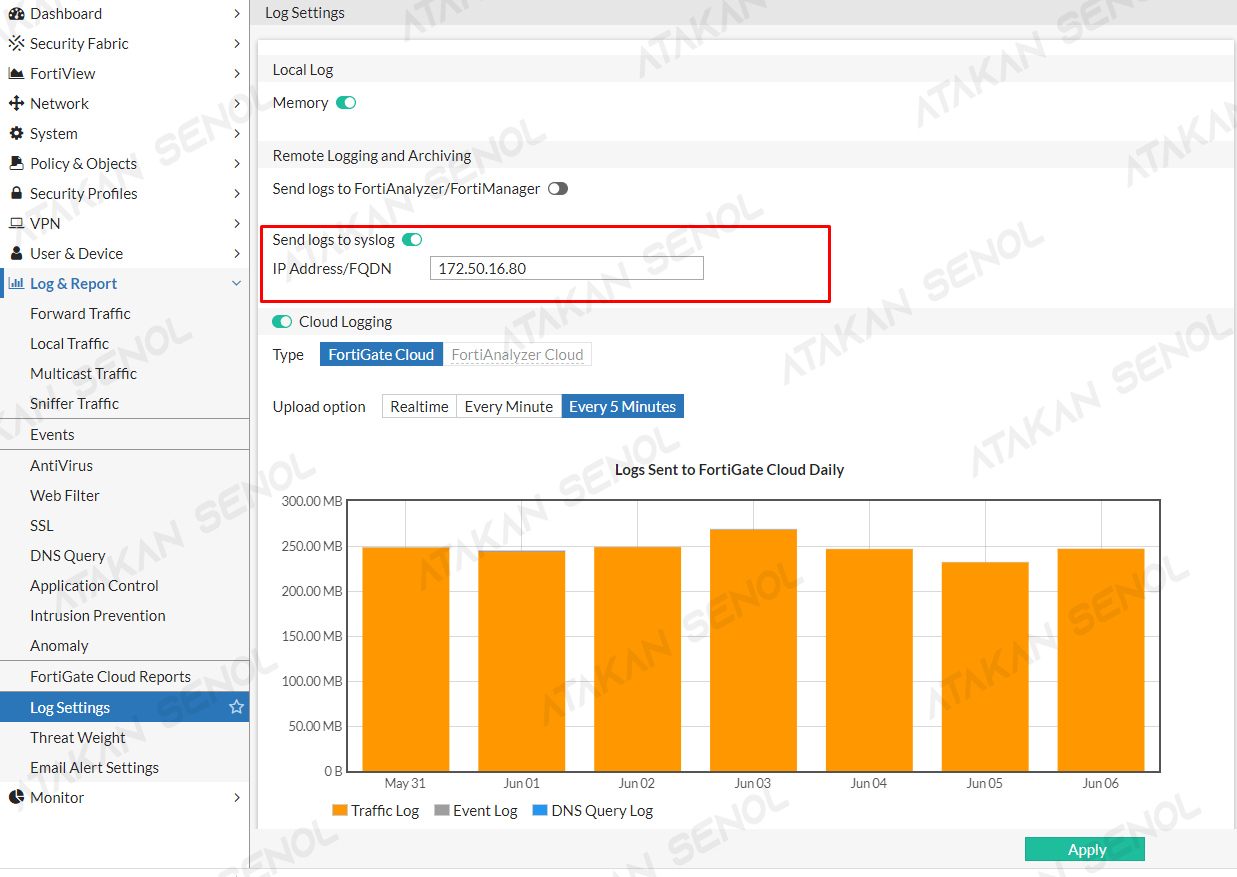Screen dimensions: 1237x877
Task: Collapse the Log & Report chevron
Action: (237, 284)
